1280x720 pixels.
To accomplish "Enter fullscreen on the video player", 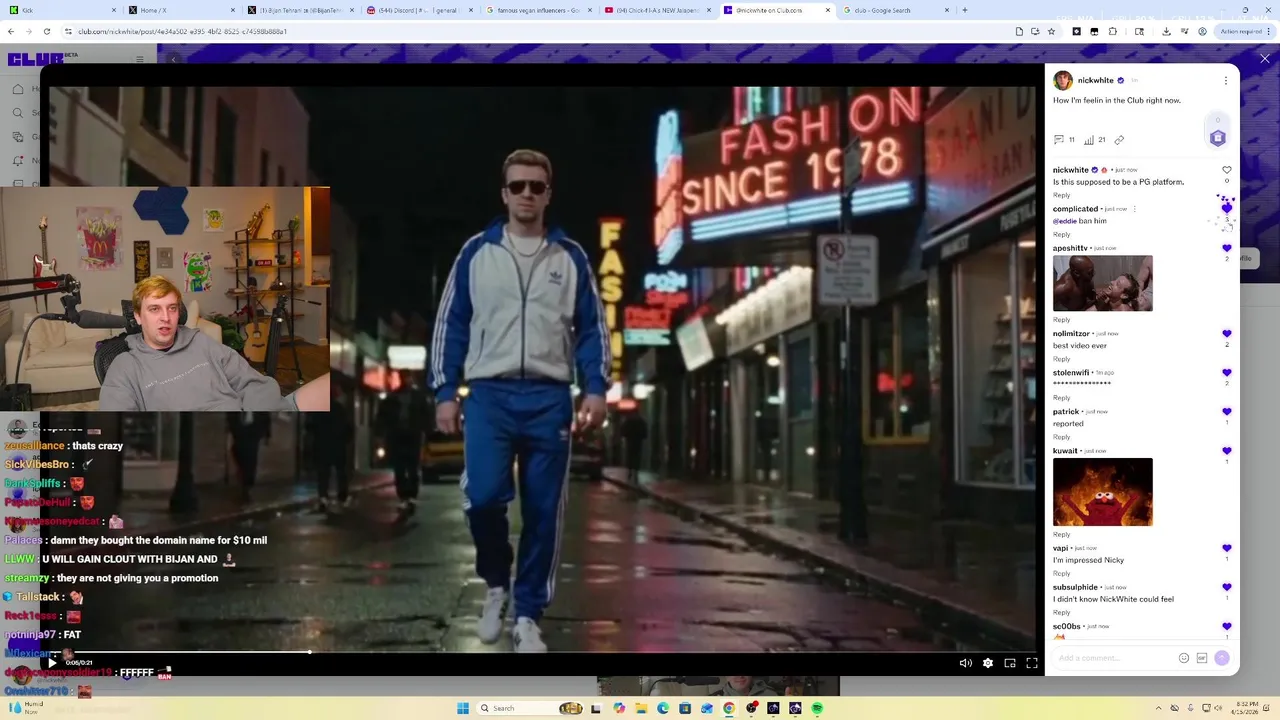I will coord(1032,663).
